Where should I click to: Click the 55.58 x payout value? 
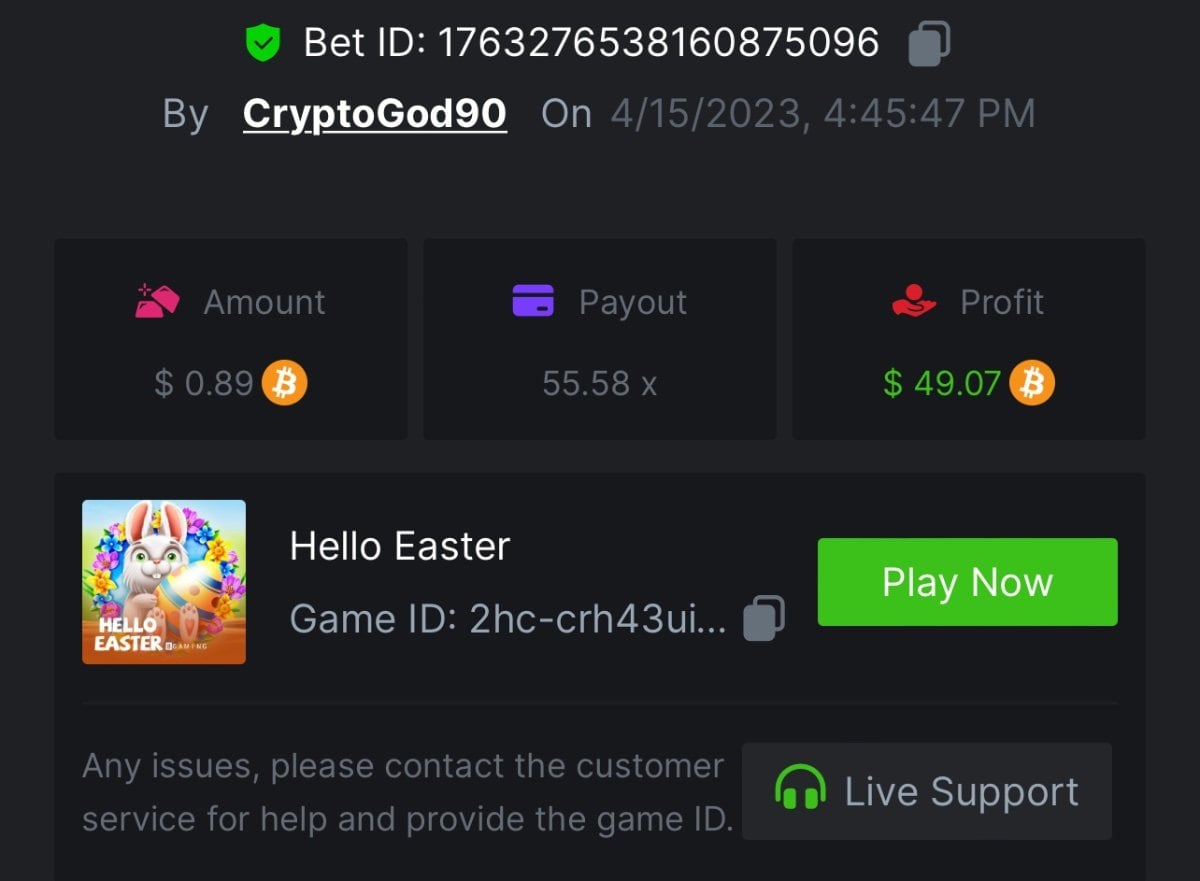pos(599,383)
